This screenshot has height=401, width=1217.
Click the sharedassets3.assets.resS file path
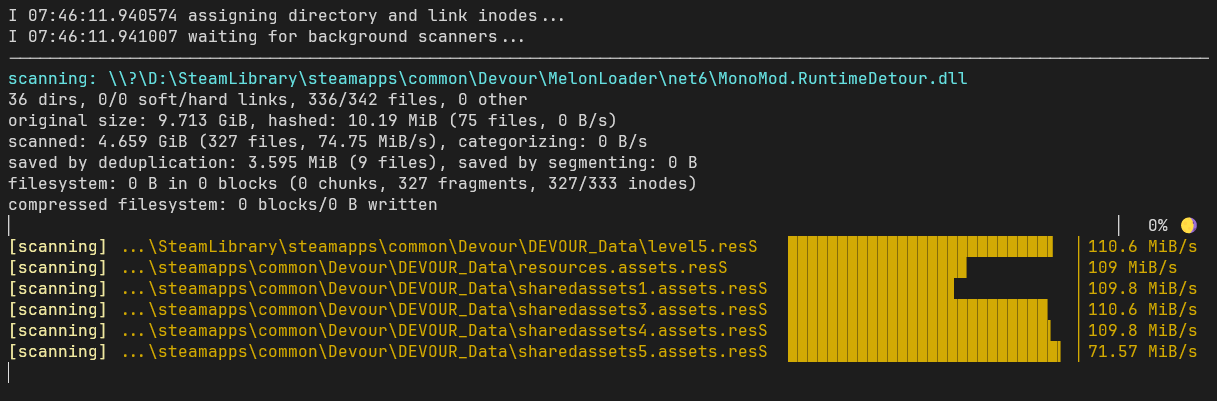tap(444, 309)
